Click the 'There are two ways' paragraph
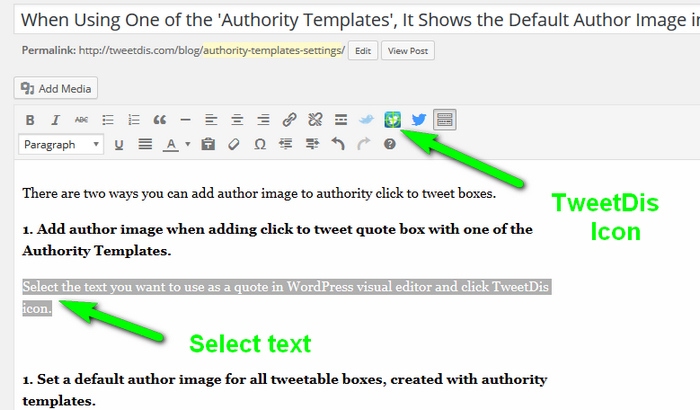Screen dimensions: 700x410 coord(259,193)
